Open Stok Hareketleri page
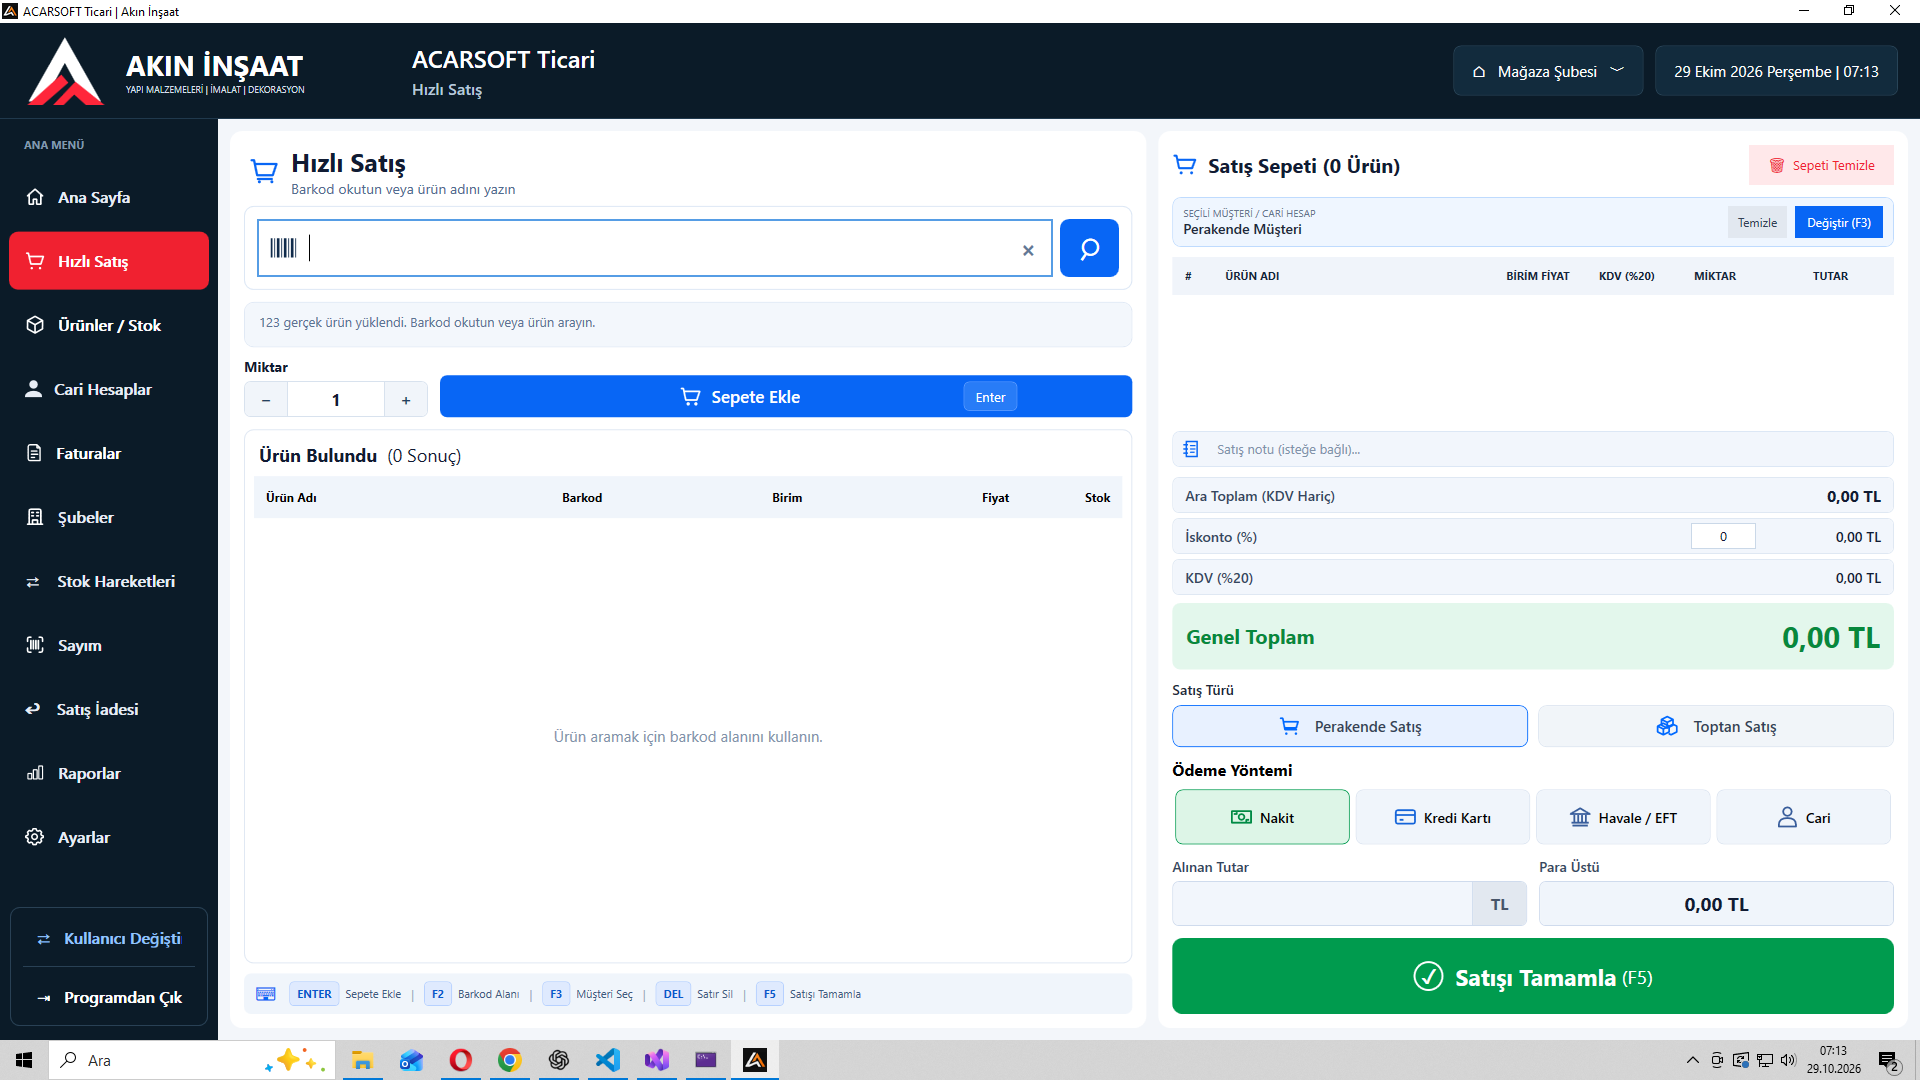The width and height of the screenshot is (1920, 1080). point(109,581)
